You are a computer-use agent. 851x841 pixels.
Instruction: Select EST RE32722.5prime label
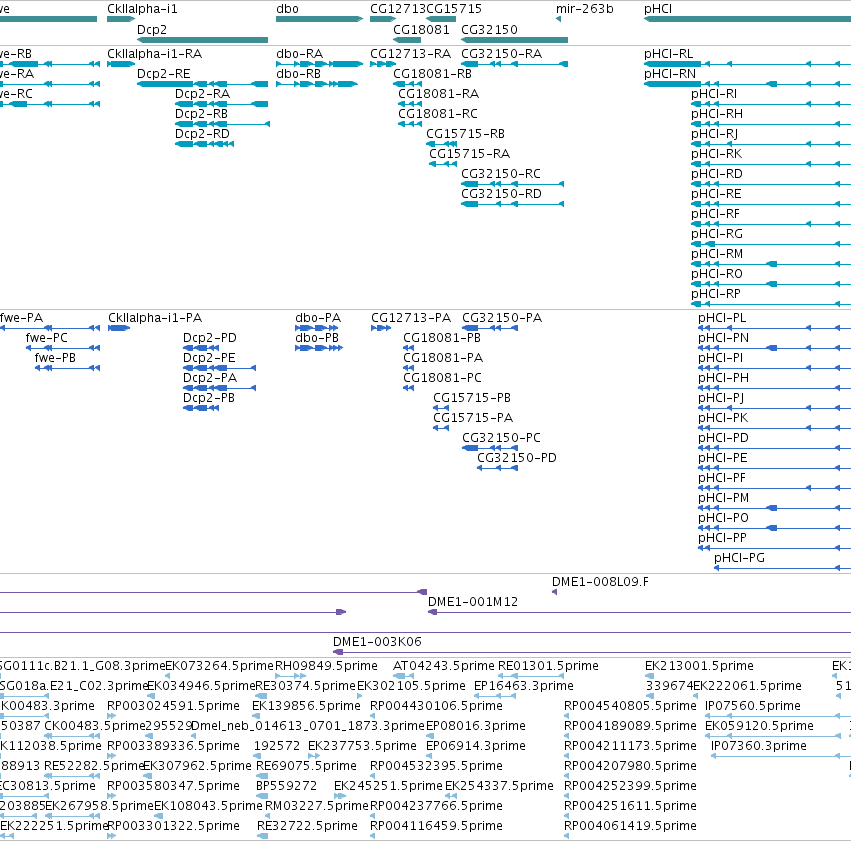pyautogui.click(x=307, y=826)
